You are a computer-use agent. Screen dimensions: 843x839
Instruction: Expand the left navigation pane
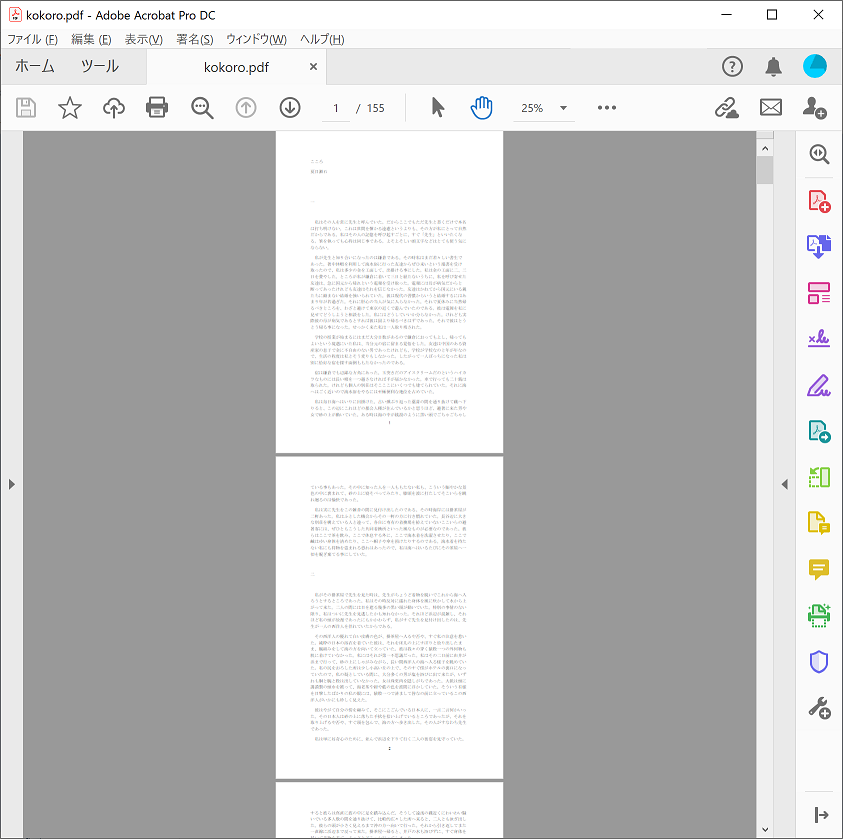11,484
